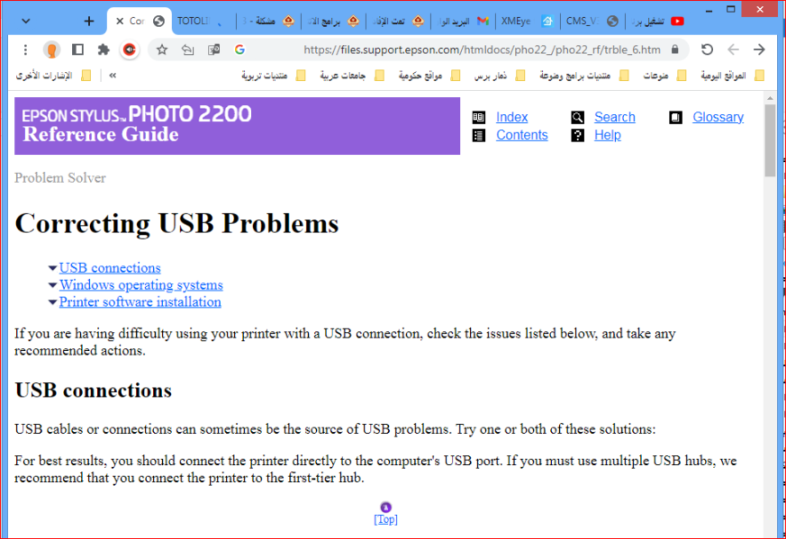Click the Help question mark icon
Image resolution: width=786 pixels, height=539 pixels.
pyautogui.click(x=577, y=135)
